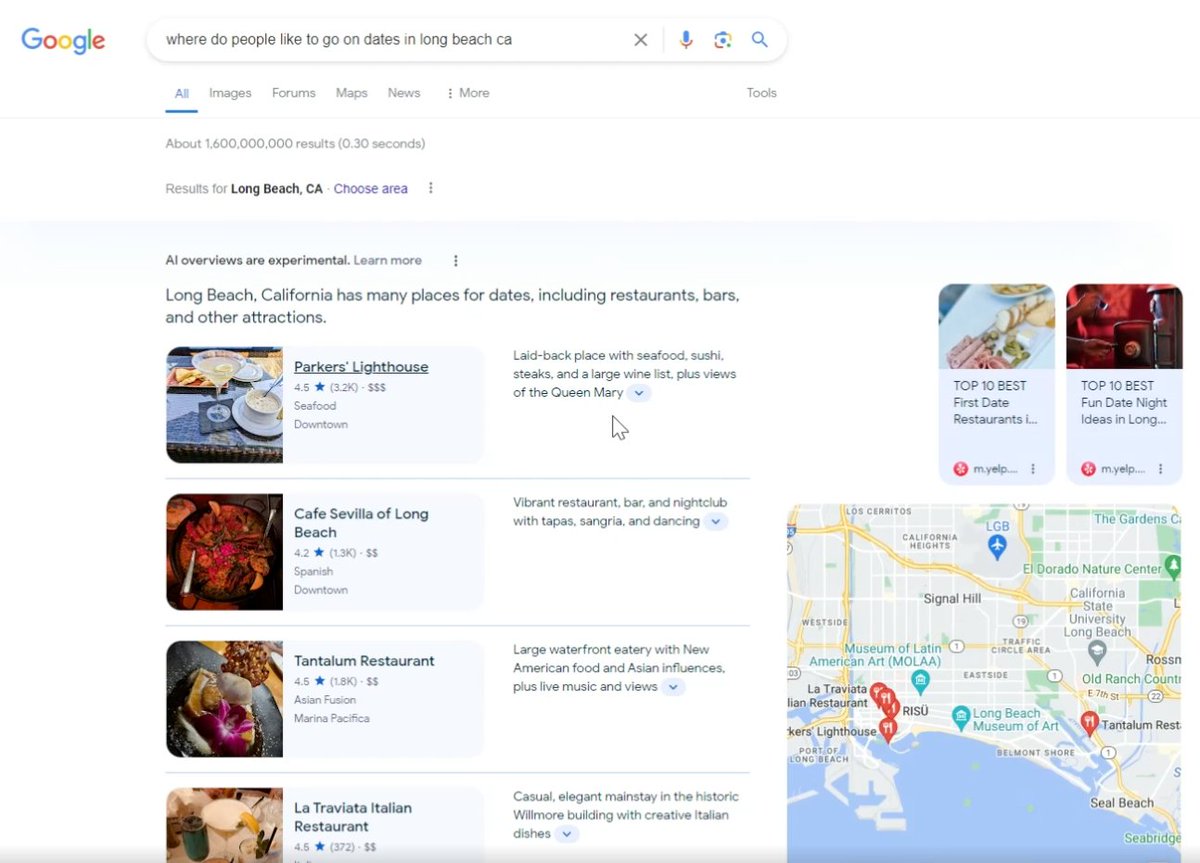Click LGB airport marker on map

point(997,545)
